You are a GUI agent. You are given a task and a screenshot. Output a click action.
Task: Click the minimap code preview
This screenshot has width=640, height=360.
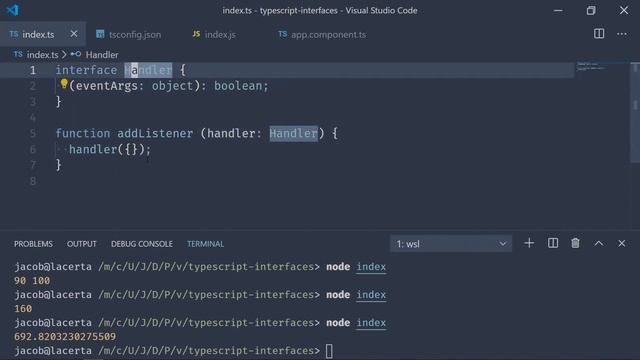click(591, 67)
